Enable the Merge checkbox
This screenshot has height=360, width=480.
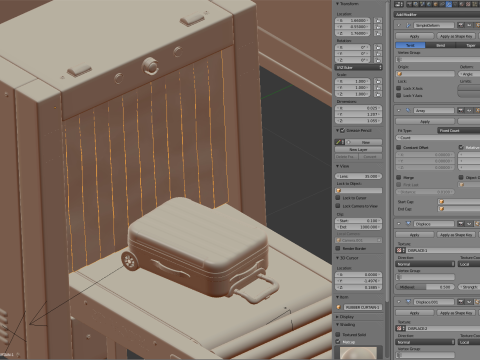coord(399,177)
